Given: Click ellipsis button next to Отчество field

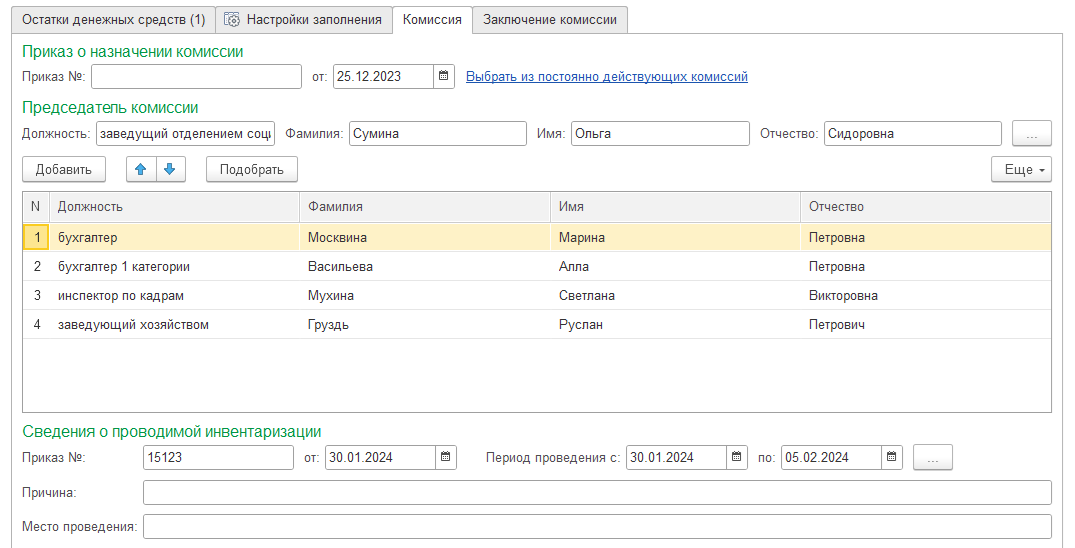Looking at the screenshot, I should (x=1031, y=134).
